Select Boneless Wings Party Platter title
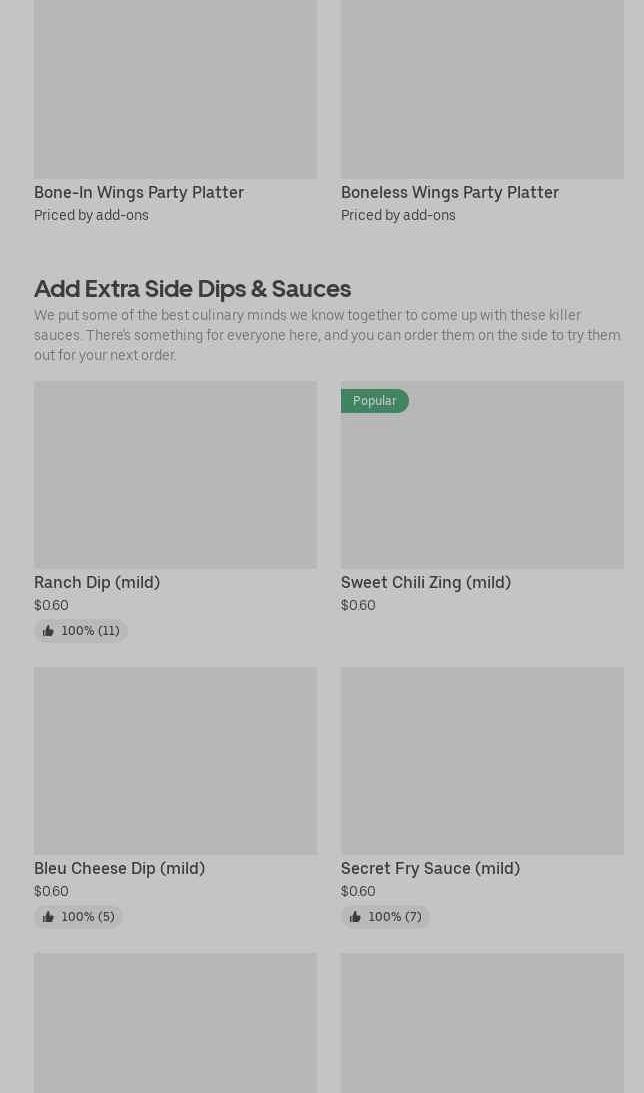Image resolution: width=644 pixels, height=1093 pixels. tap(450, 192)
